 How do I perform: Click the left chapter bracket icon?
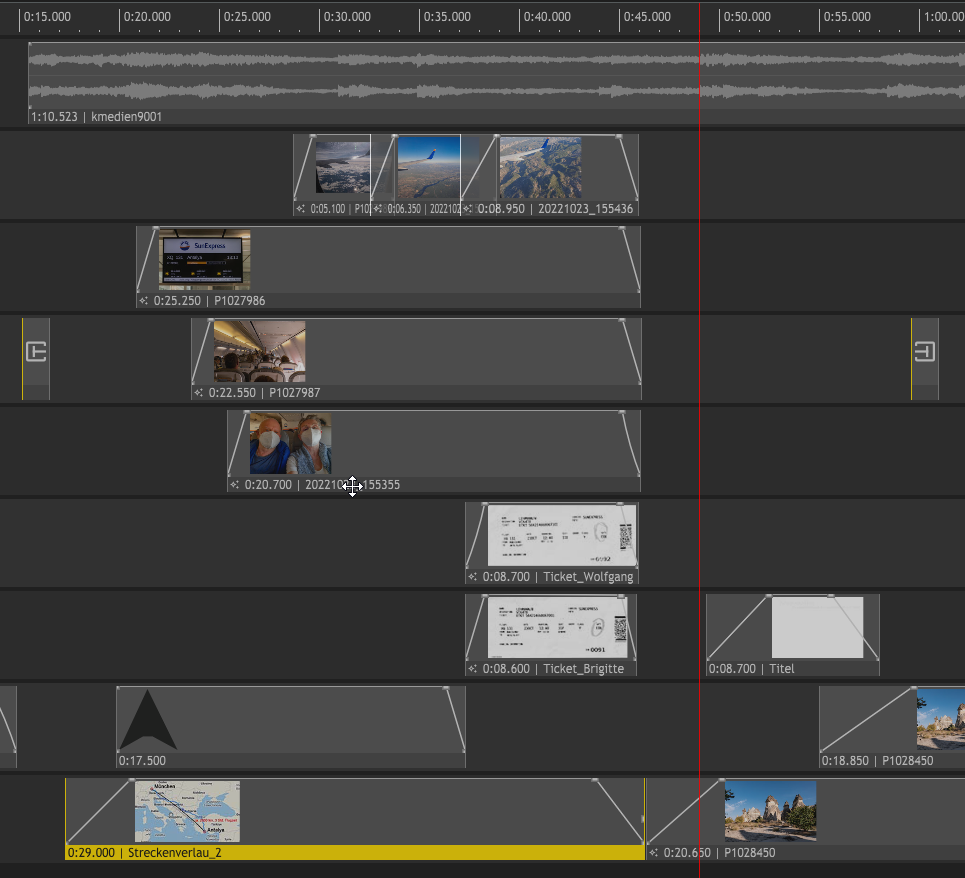tap(36, 352)
